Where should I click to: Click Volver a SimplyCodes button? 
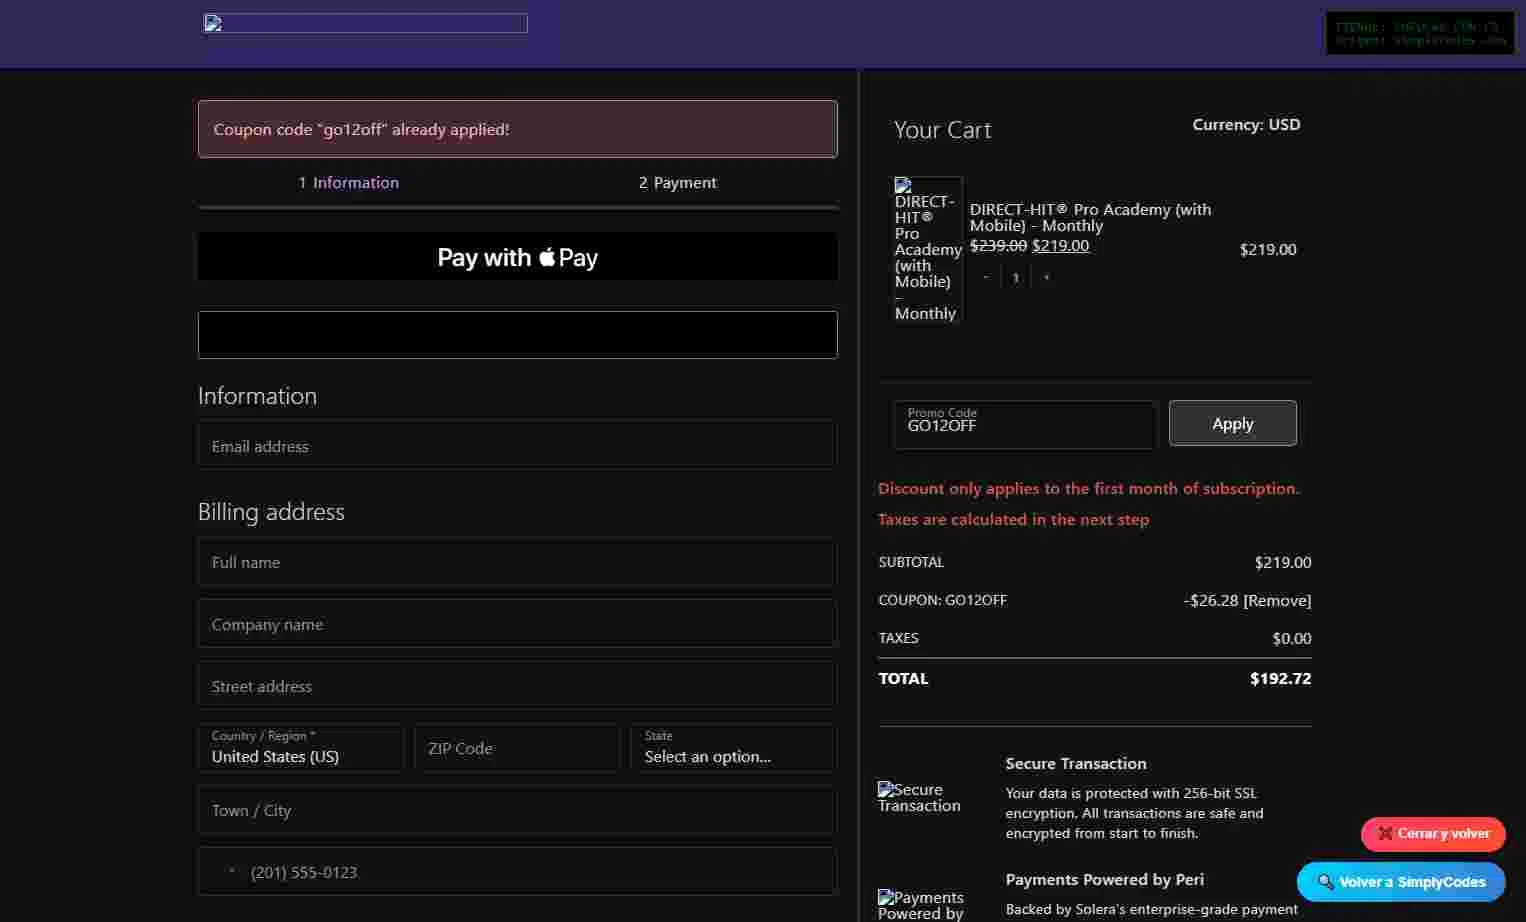(x=1401, y=882)
